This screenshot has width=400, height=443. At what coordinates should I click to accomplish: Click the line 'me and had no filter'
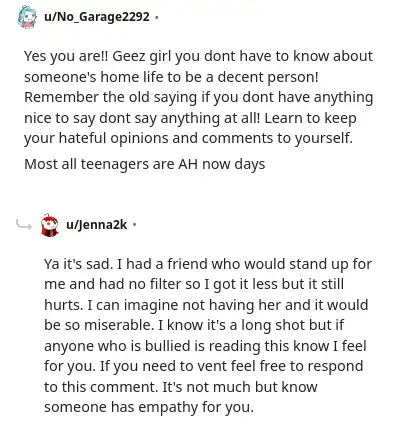(x=194, y=284)
